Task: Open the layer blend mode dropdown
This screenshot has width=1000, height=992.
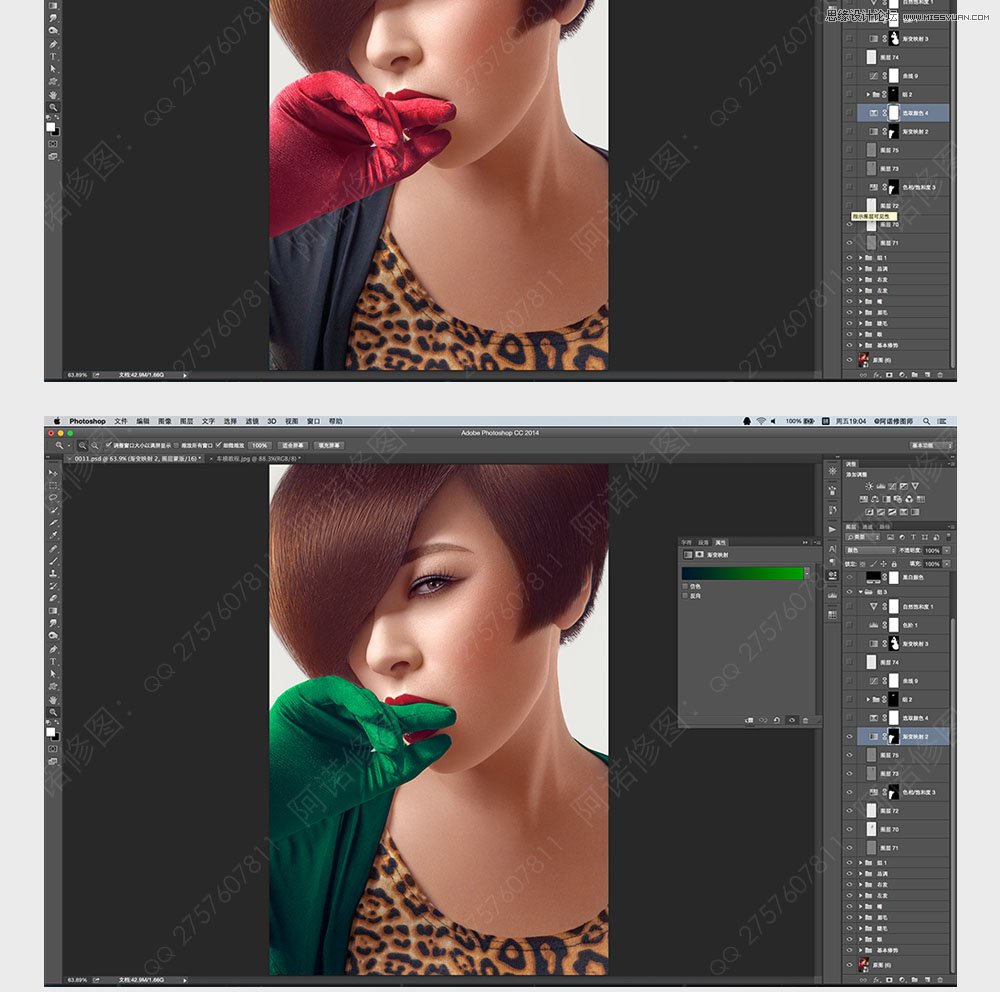Action: [869, 550]
